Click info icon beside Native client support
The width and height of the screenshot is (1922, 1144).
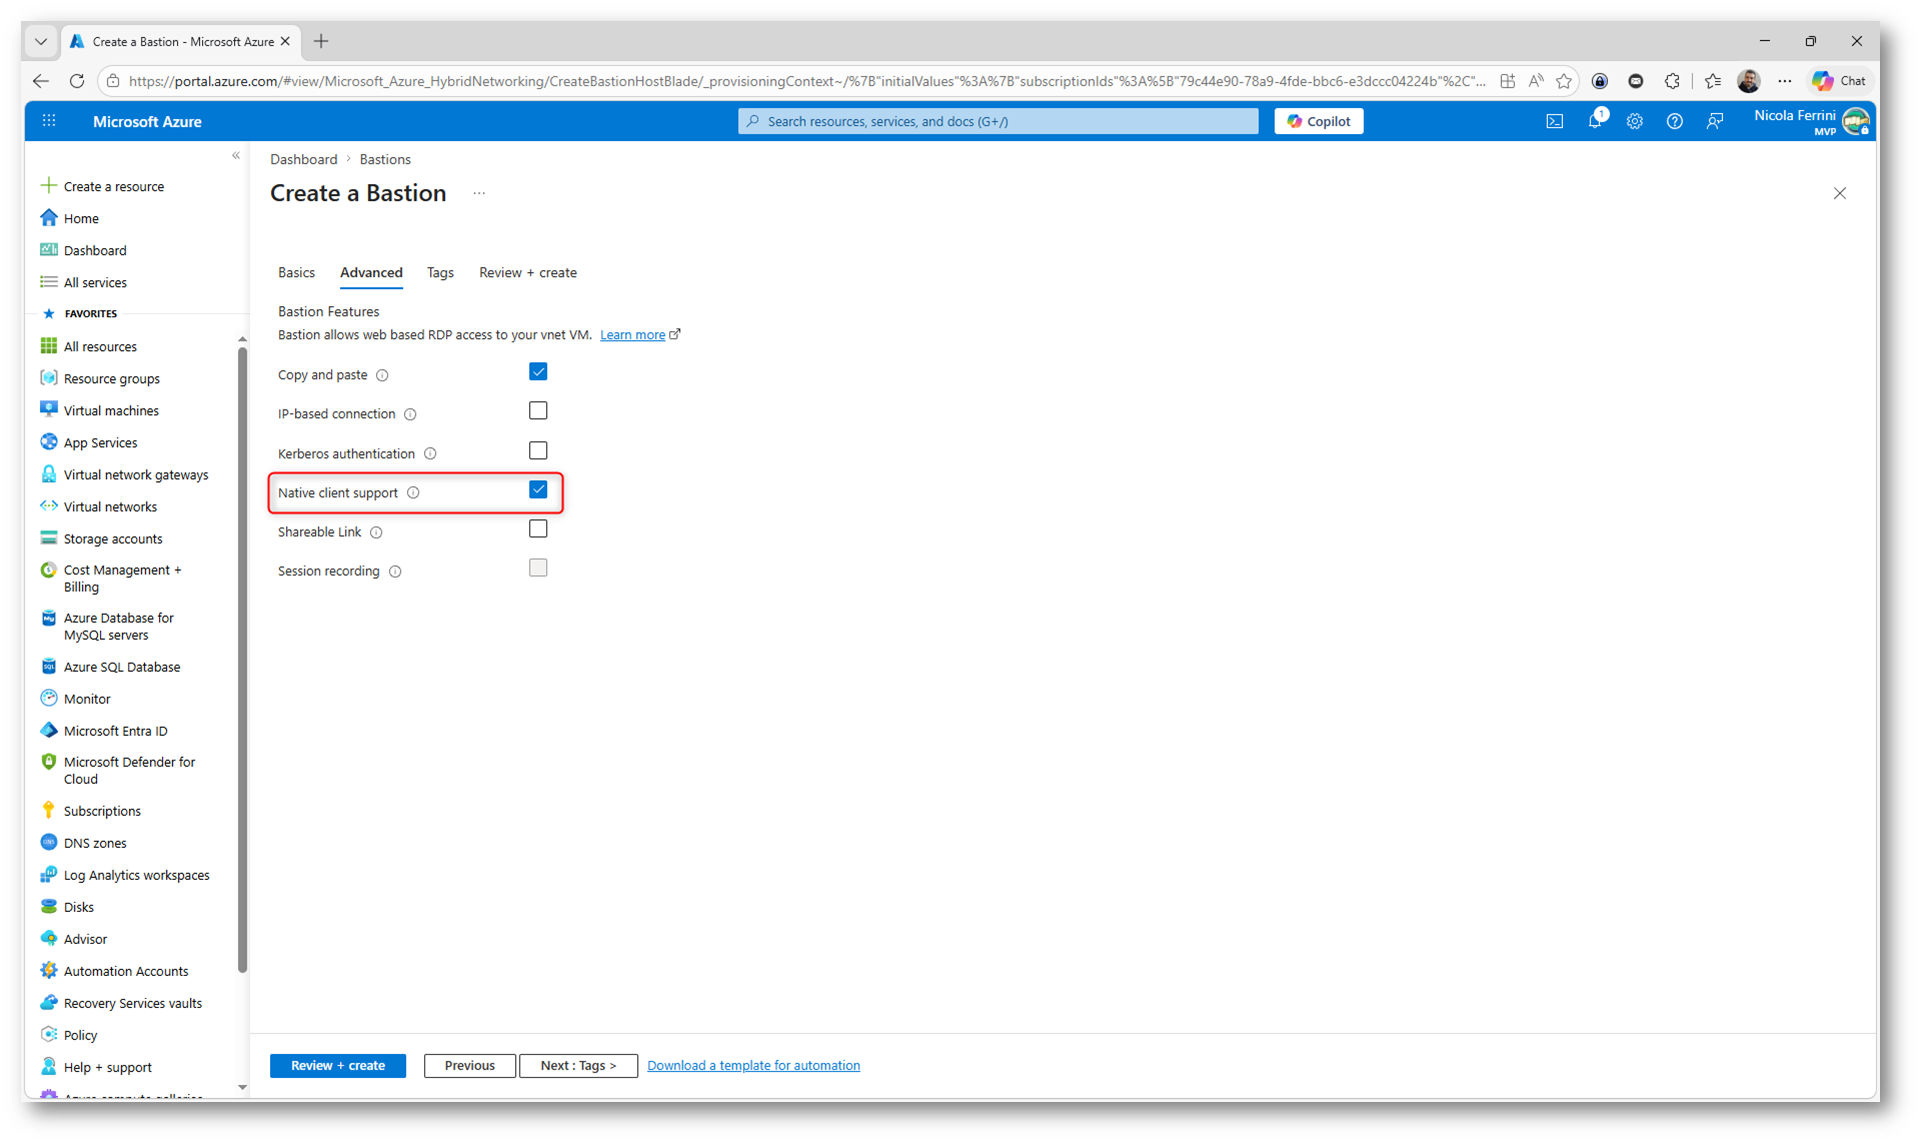[413, 493]
